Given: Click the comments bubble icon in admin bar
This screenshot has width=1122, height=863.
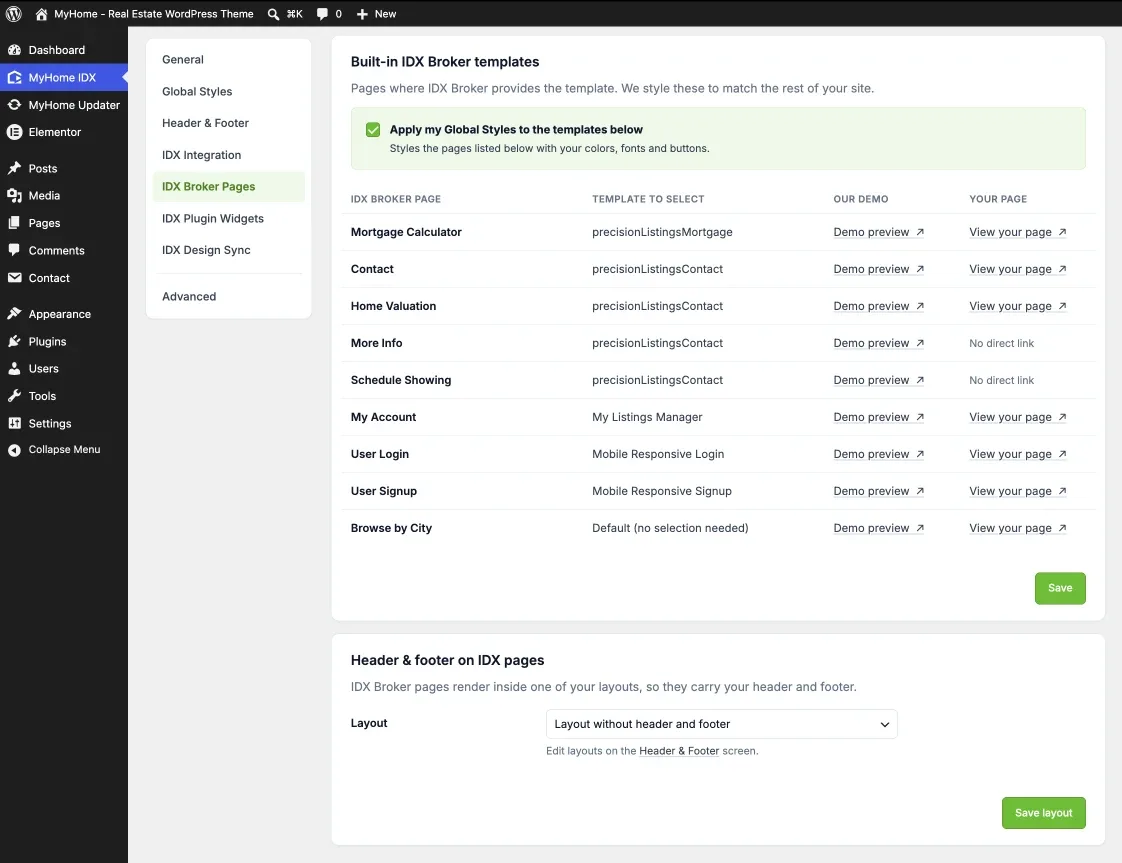Looking at the screenshot, I should pos(323,14).
